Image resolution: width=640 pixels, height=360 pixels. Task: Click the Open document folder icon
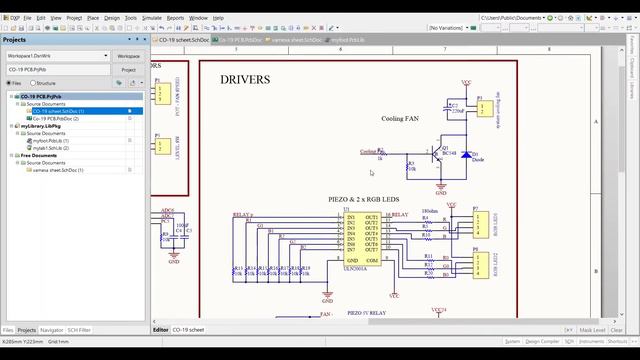[13, 28]
